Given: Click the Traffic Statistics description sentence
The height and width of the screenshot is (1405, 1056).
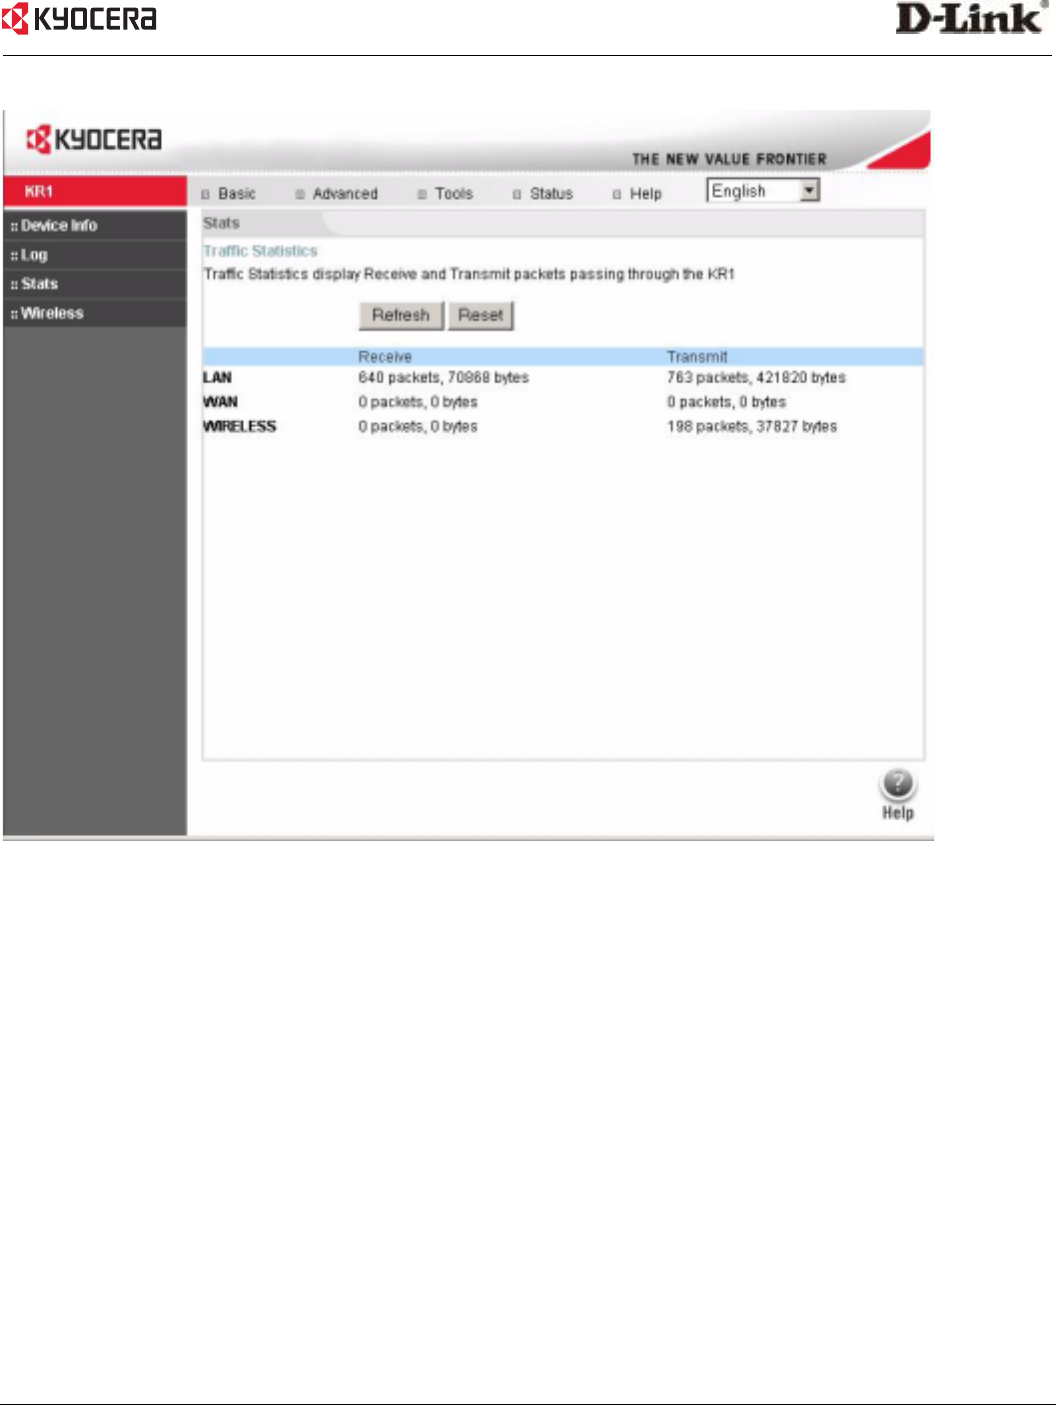Looking at the screenshot, I should click(x=469, y=274).
